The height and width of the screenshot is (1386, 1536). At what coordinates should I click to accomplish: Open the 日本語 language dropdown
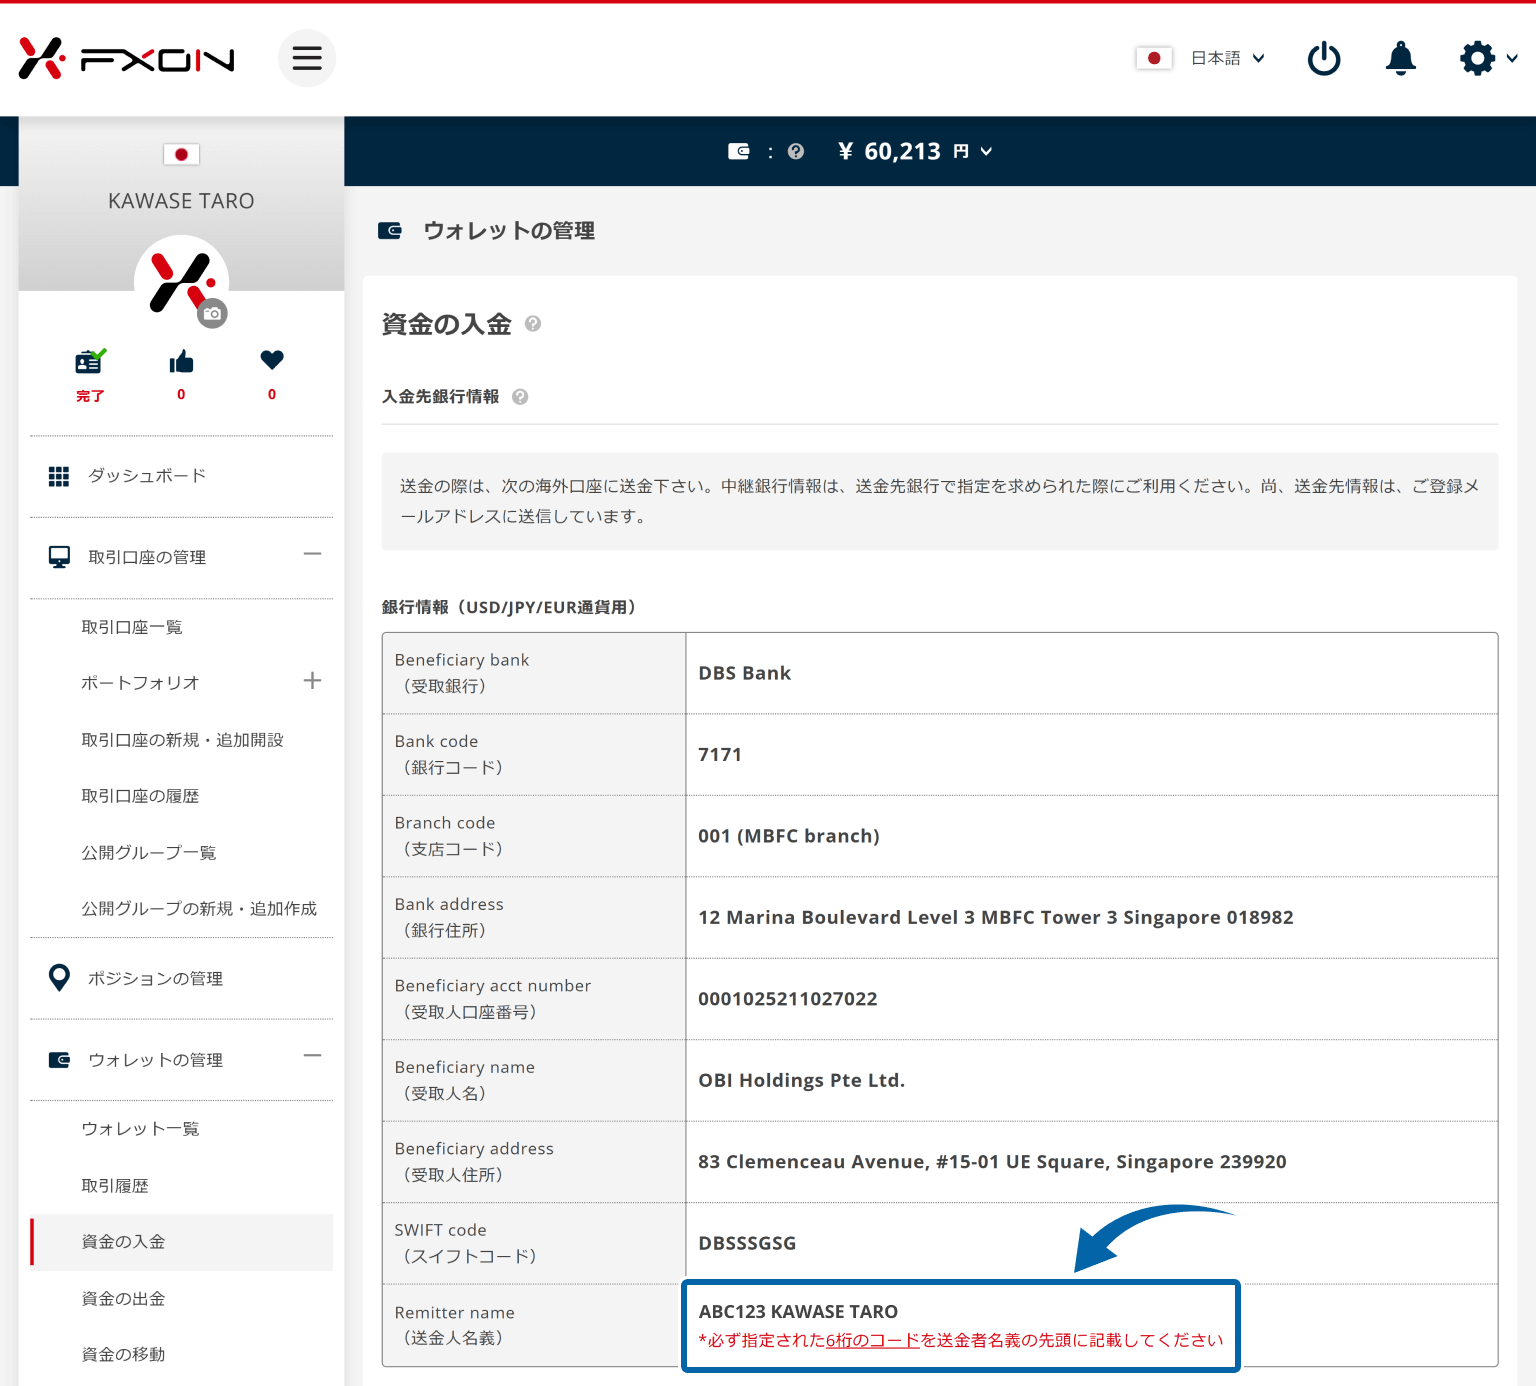(x=1228, y=58)
